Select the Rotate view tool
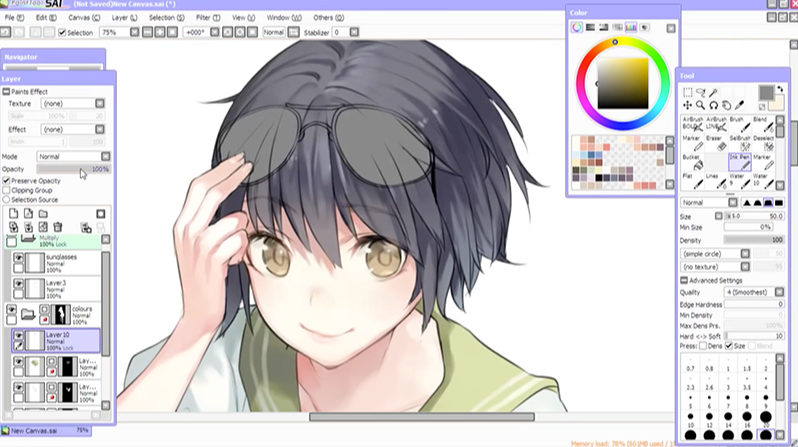Screen dimensions: 798x447 coord(714,105)
